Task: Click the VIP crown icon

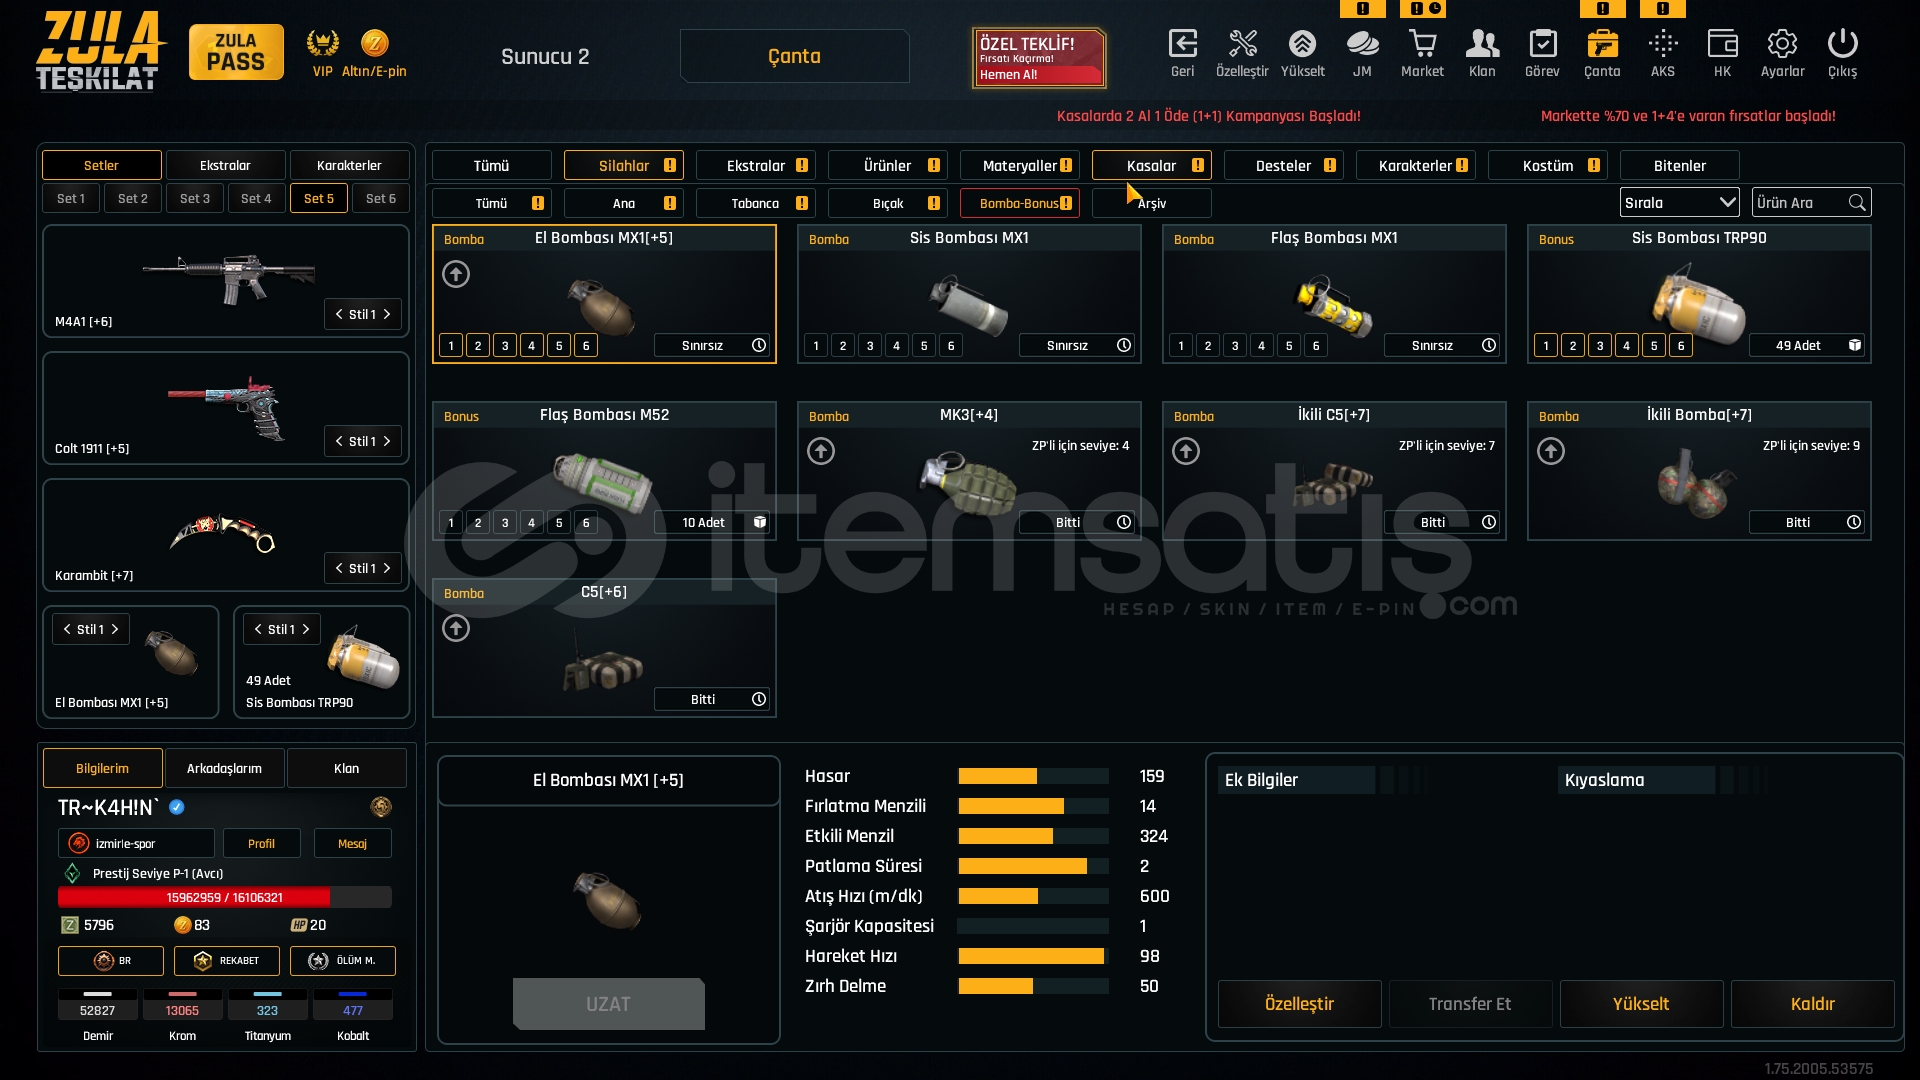Action: coord(322,43)
